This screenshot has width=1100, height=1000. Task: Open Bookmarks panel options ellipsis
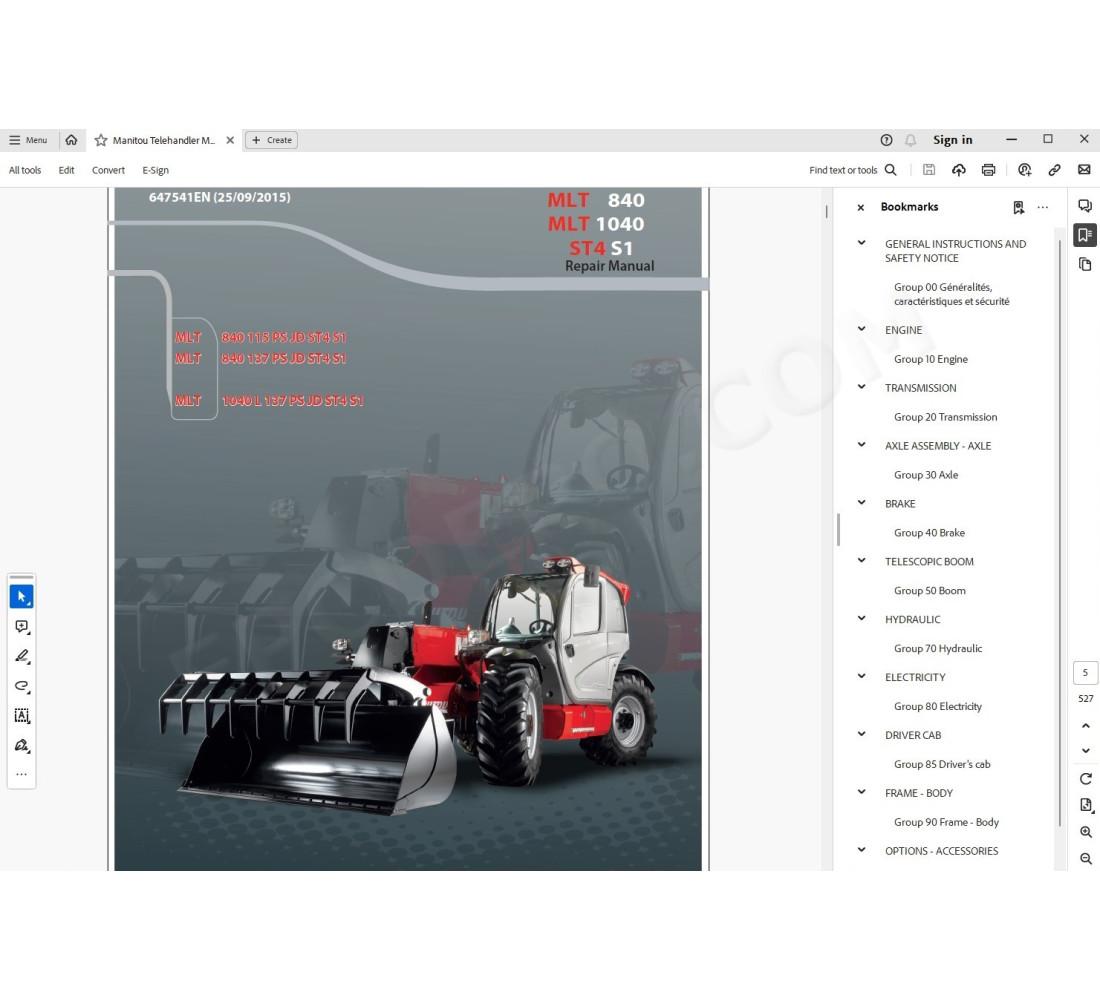[1043, 208]
